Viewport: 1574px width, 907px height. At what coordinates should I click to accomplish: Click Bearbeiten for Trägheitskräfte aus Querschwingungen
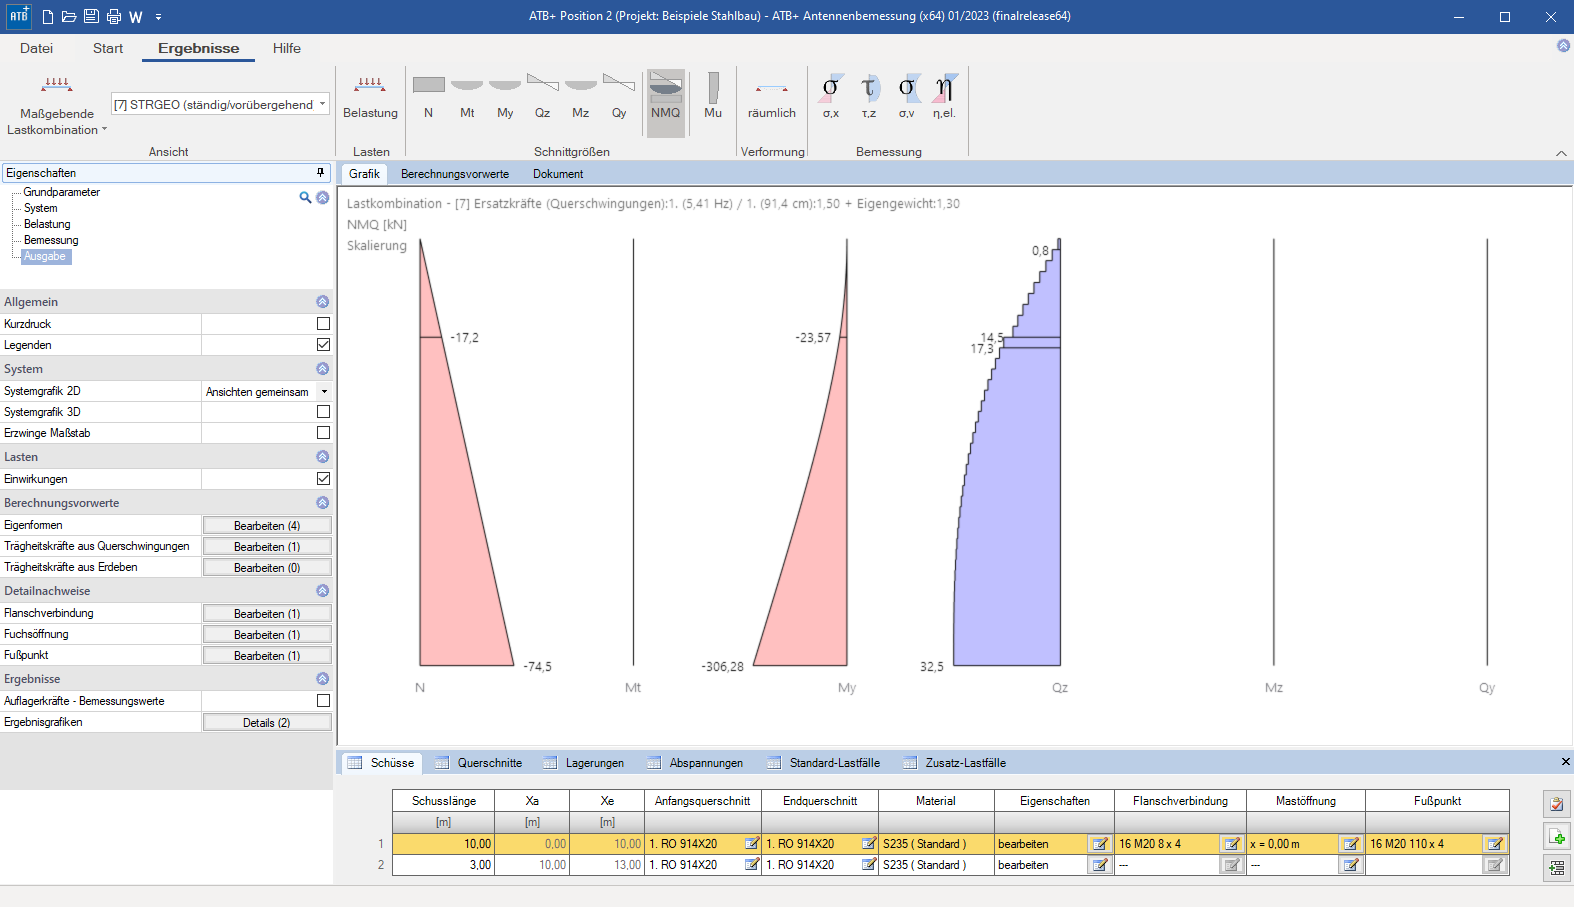[267, 547]
